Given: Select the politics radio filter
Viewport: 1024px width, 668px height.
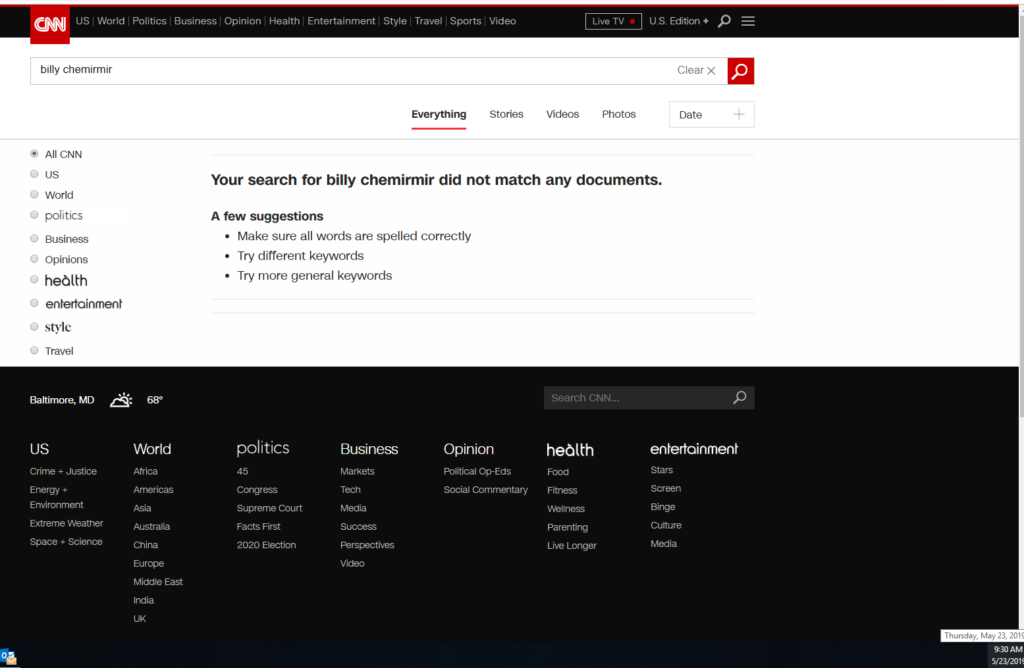Looking at the screenshot, I should [35, 215].
